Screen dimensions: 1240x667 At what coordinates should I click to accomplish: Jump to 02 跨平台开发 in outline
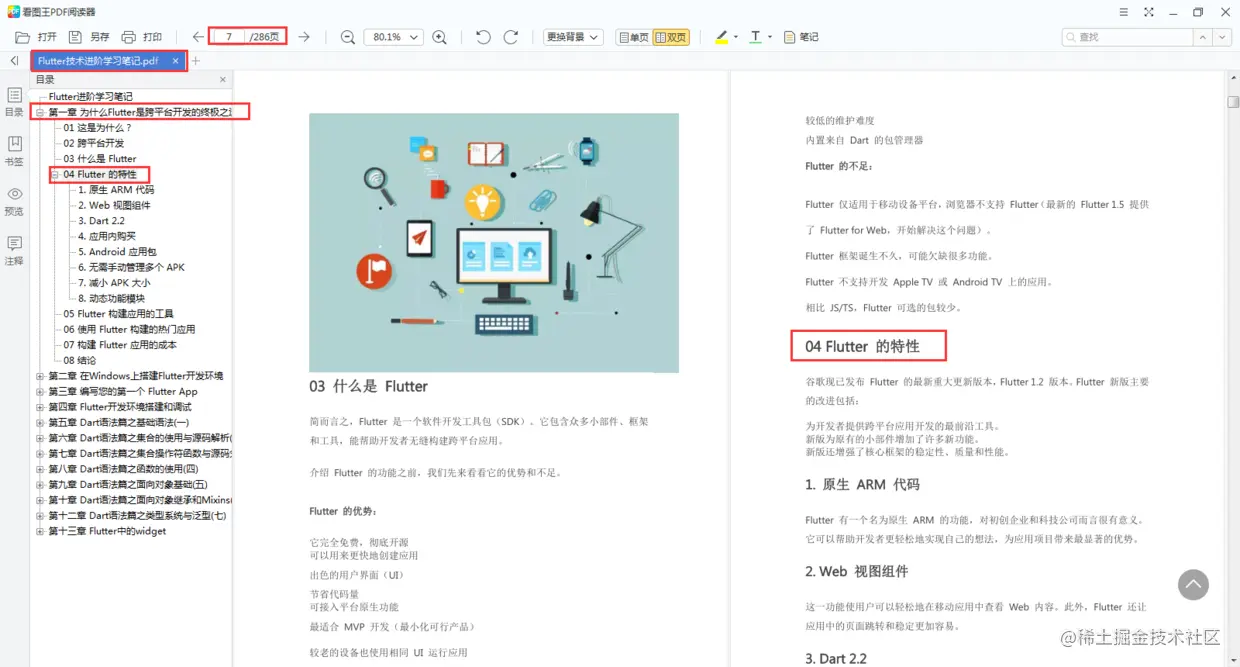tap(94, 144)
